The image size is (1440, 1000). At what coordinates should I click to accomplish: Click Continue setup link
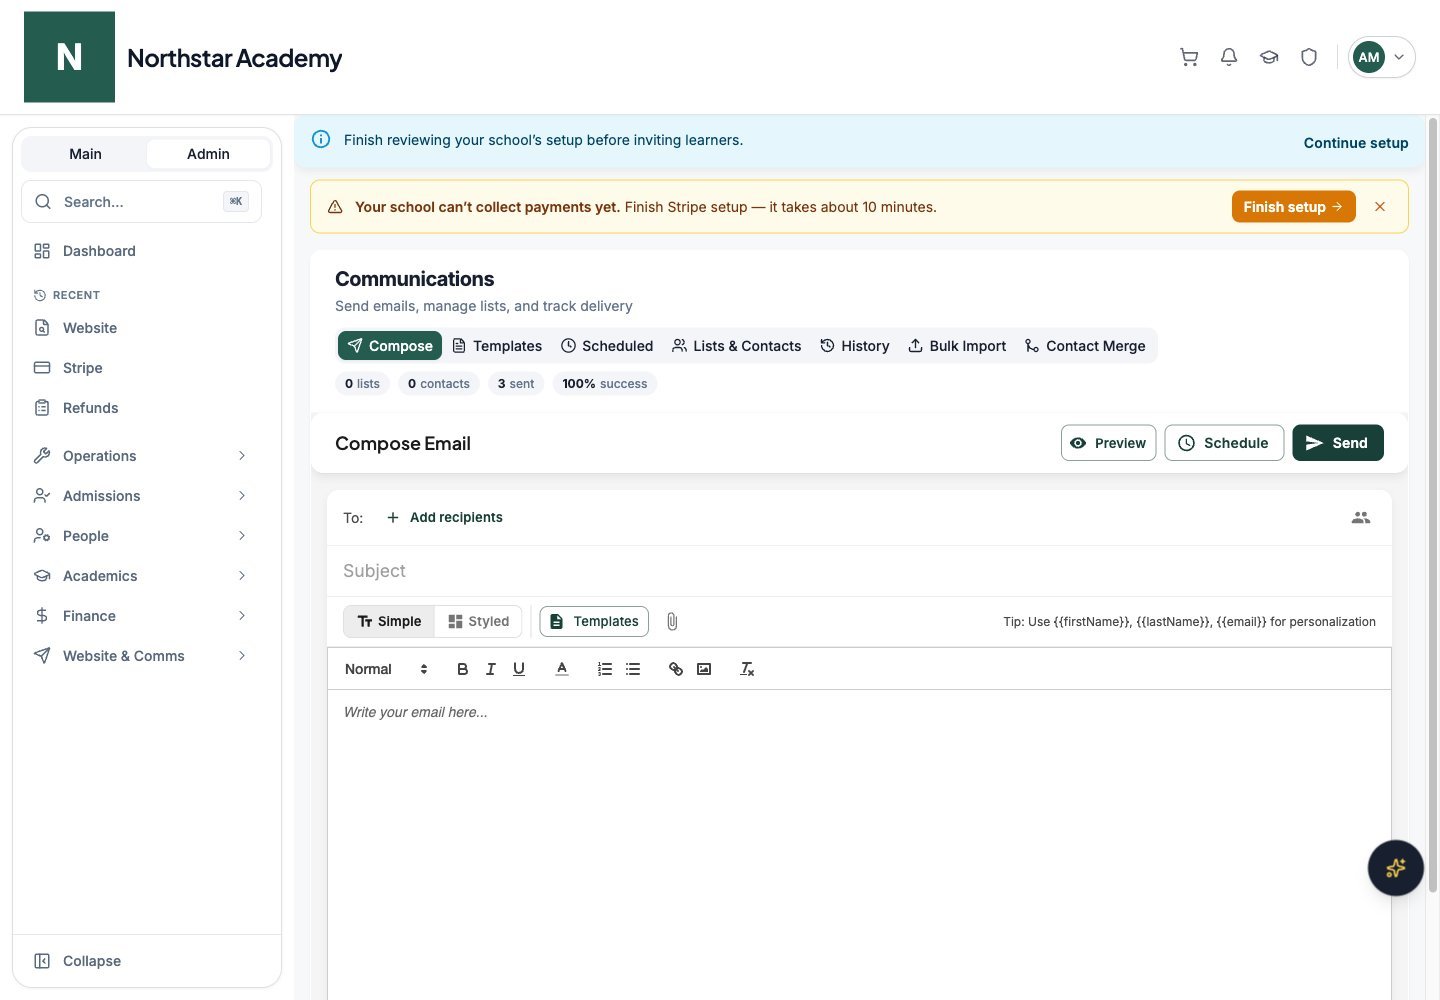(1355, 142)
